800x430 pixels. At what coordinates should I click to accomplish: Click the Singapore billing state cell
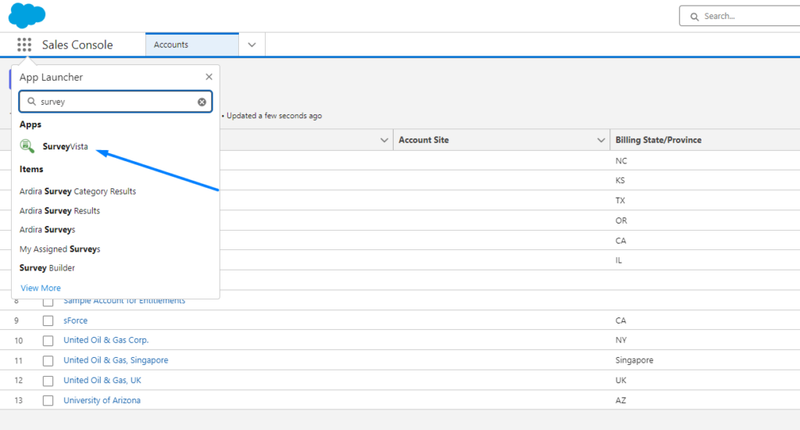pos(634,360)
